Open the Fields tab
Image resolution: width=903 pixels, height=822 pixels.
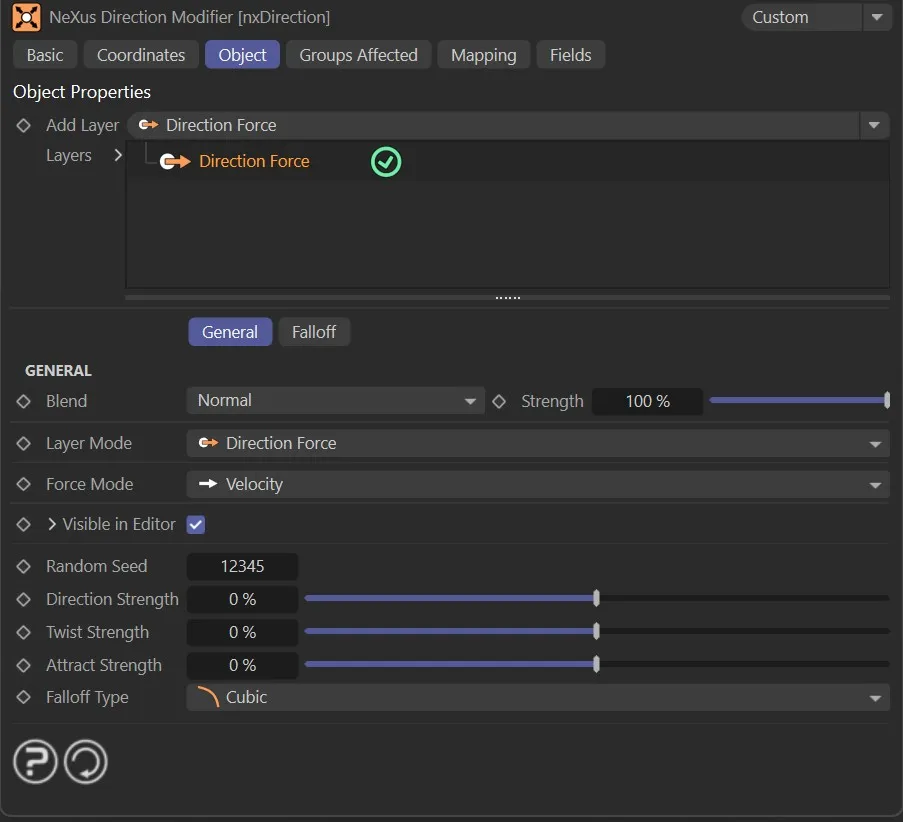tap(570, 55)
